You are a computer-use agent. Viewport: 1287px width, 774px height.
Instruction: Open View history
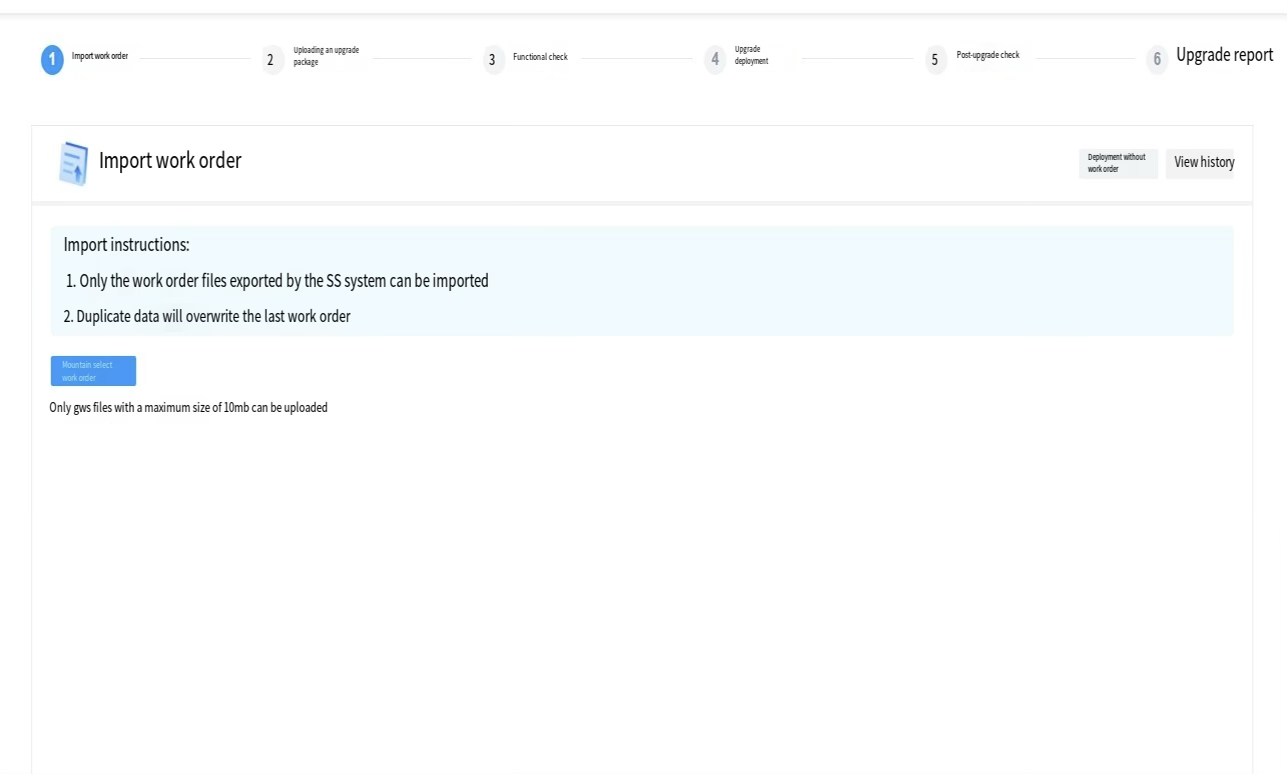[x=1202, y=162]
